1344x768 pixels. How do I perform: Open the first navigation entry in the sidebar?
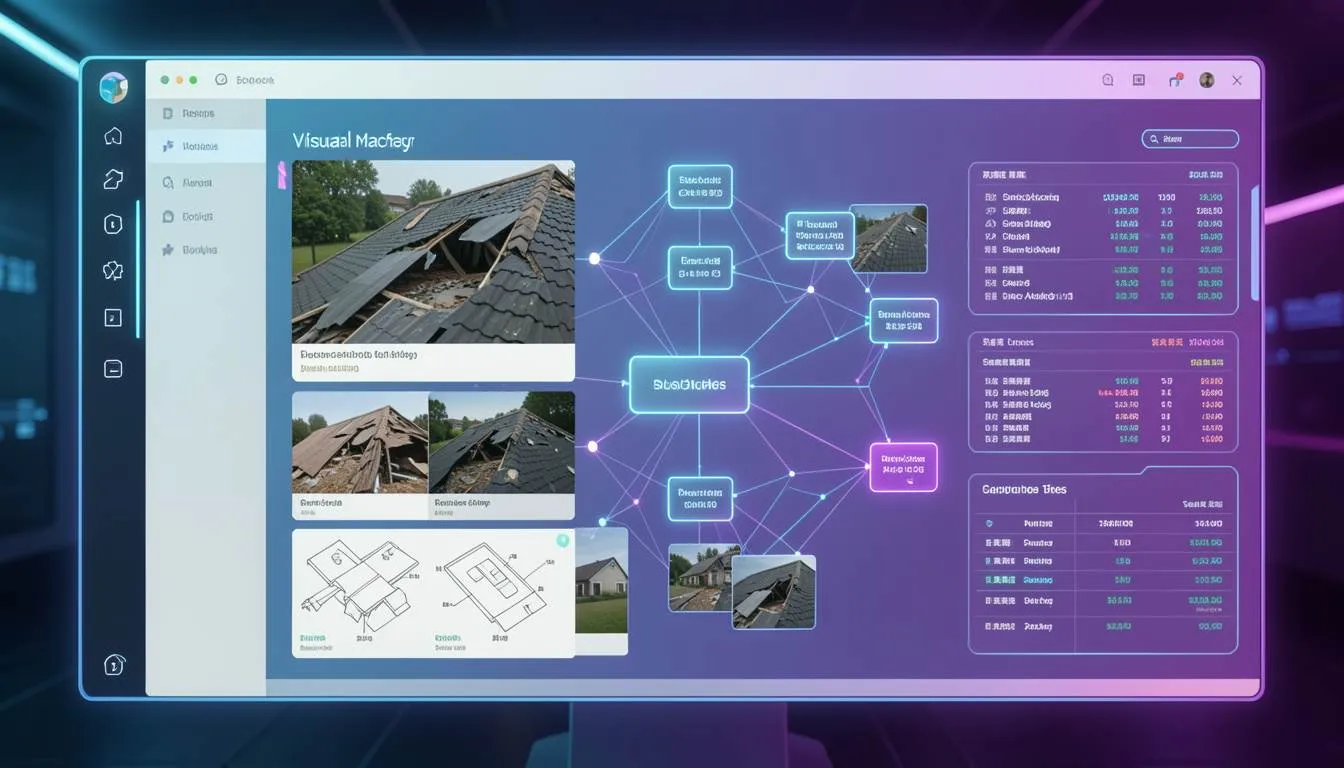[x=205, y=112]
